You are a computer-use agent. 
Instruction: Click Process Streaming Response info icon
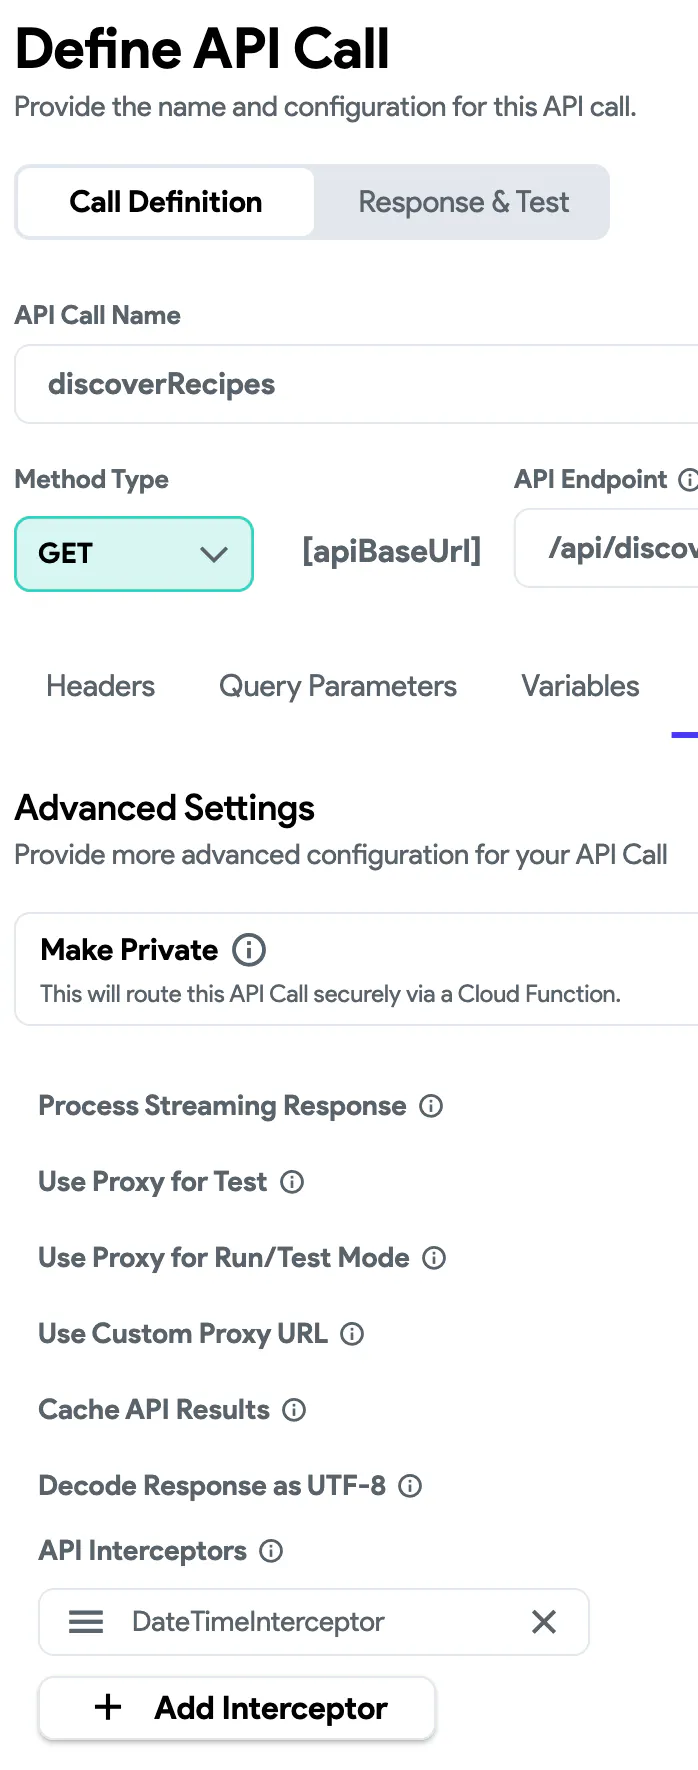[431, 1106]
